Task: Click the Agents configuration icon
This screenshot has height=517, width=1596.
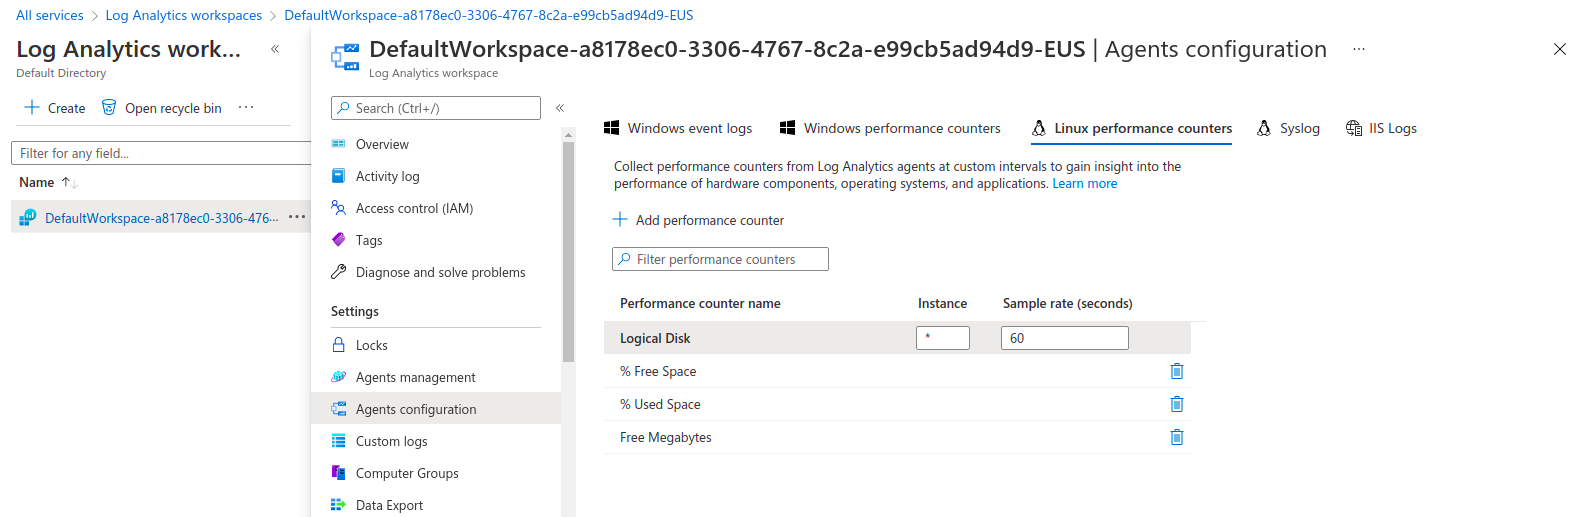Action: (x=338, y=409)
